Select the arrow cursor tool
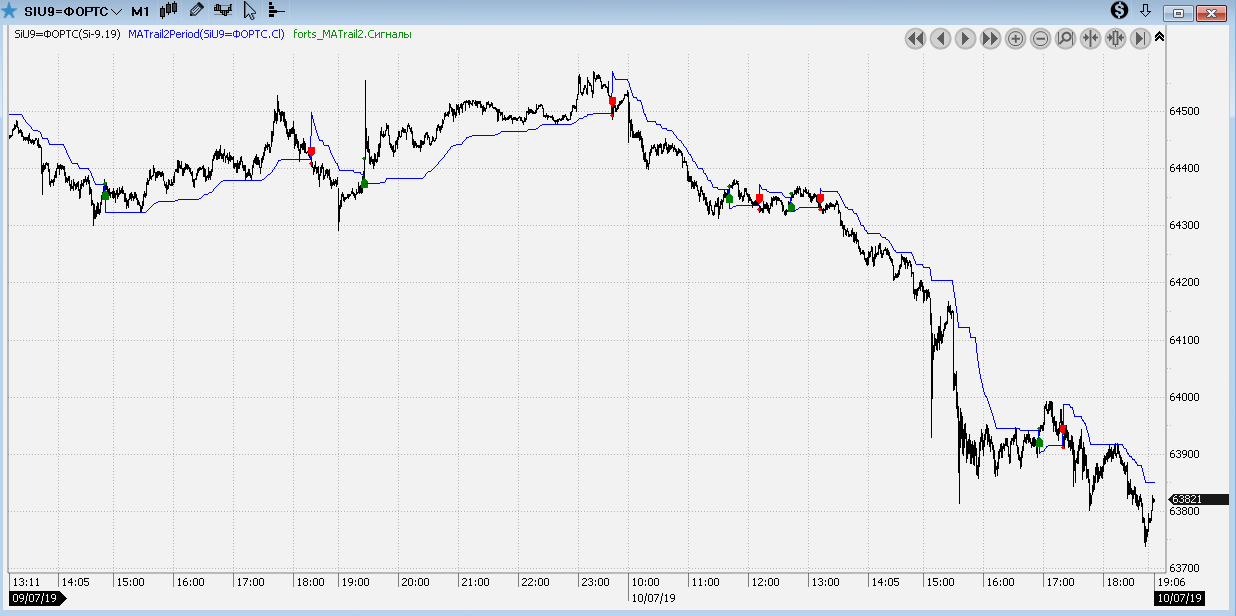 249,11
